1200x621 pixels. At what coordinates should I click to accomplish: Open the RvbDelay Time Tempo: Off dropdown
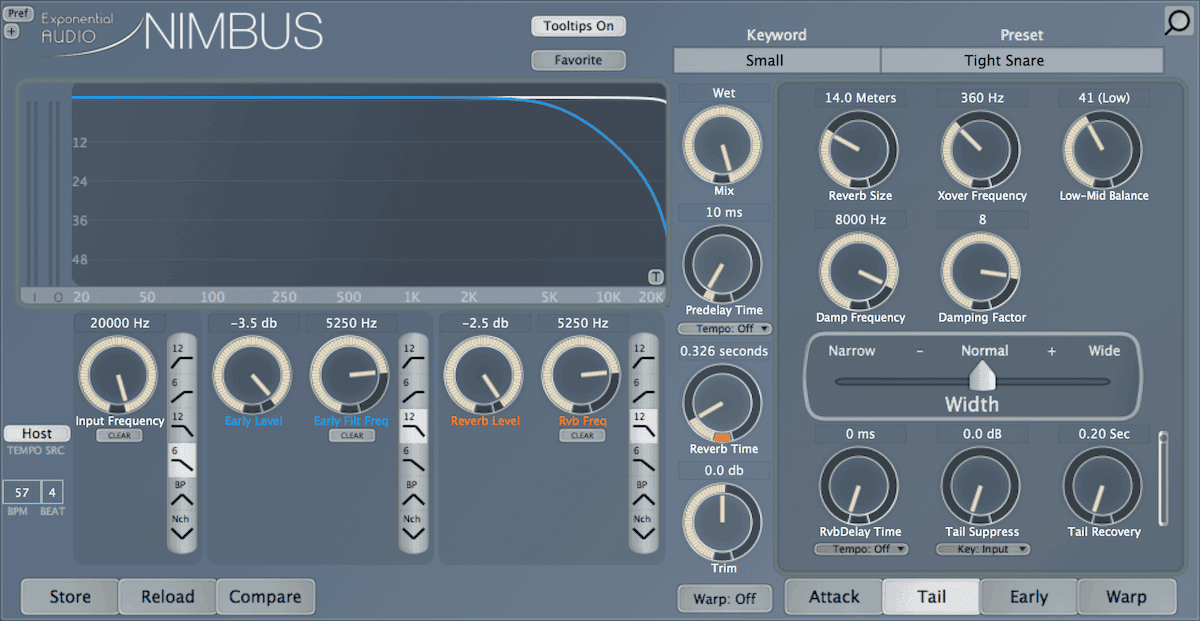click(861, 549)
